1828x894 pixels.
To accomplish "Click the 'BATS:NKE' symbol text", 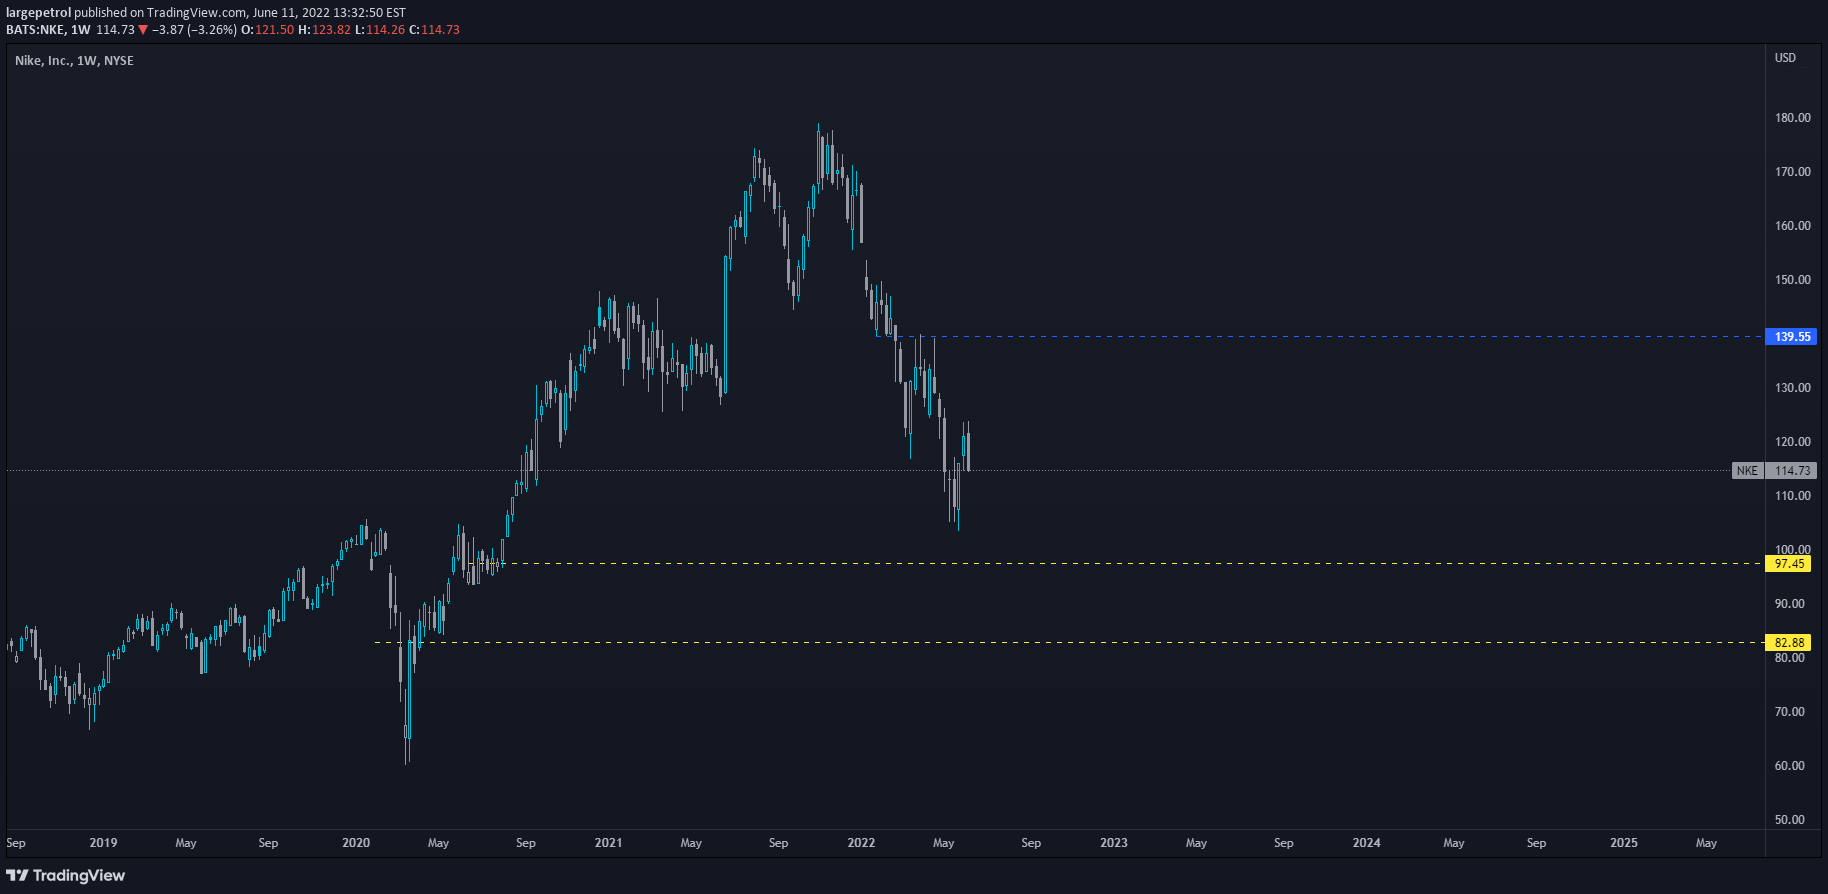I will click(35, 30).
